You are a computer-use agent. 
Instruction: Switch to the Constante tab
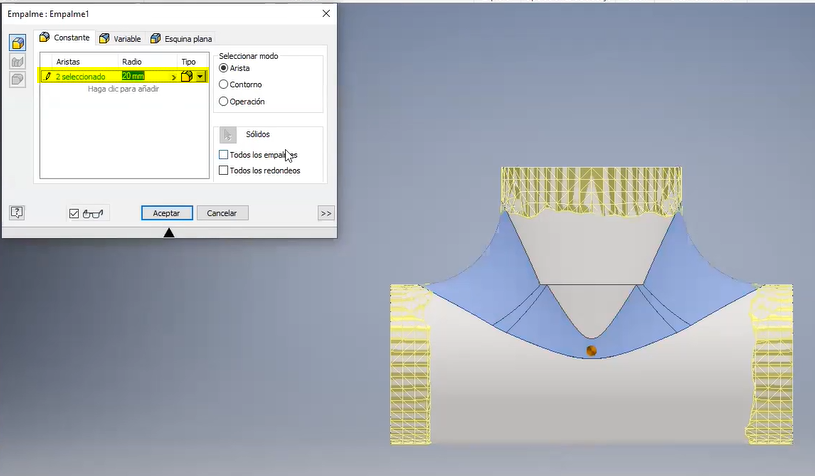point(65,37)
